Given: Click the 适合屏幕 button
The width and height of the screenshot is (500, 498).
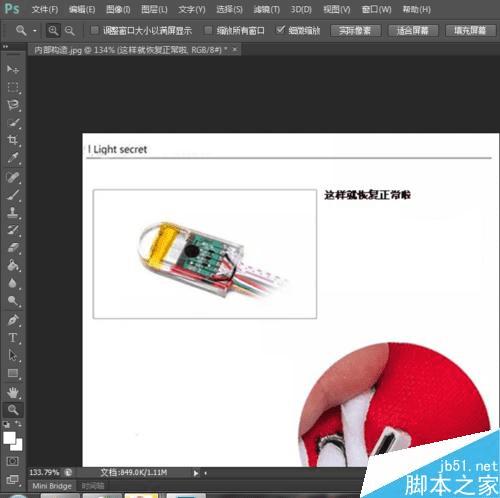Looking at the screenshot, I should [413, 31].
